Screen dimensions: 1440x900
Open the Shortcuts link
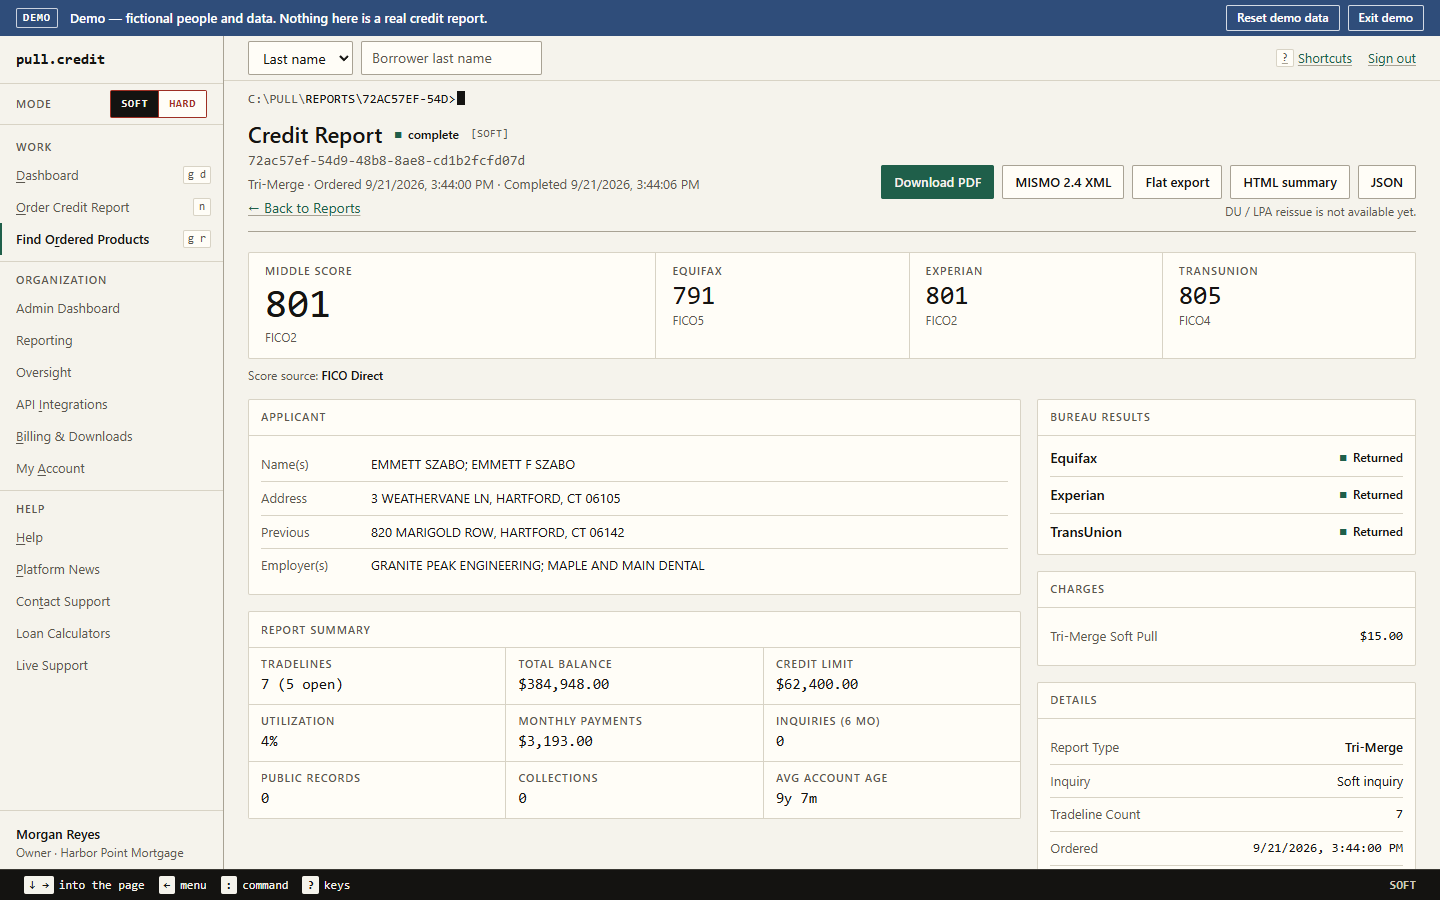pos(1325,58)
